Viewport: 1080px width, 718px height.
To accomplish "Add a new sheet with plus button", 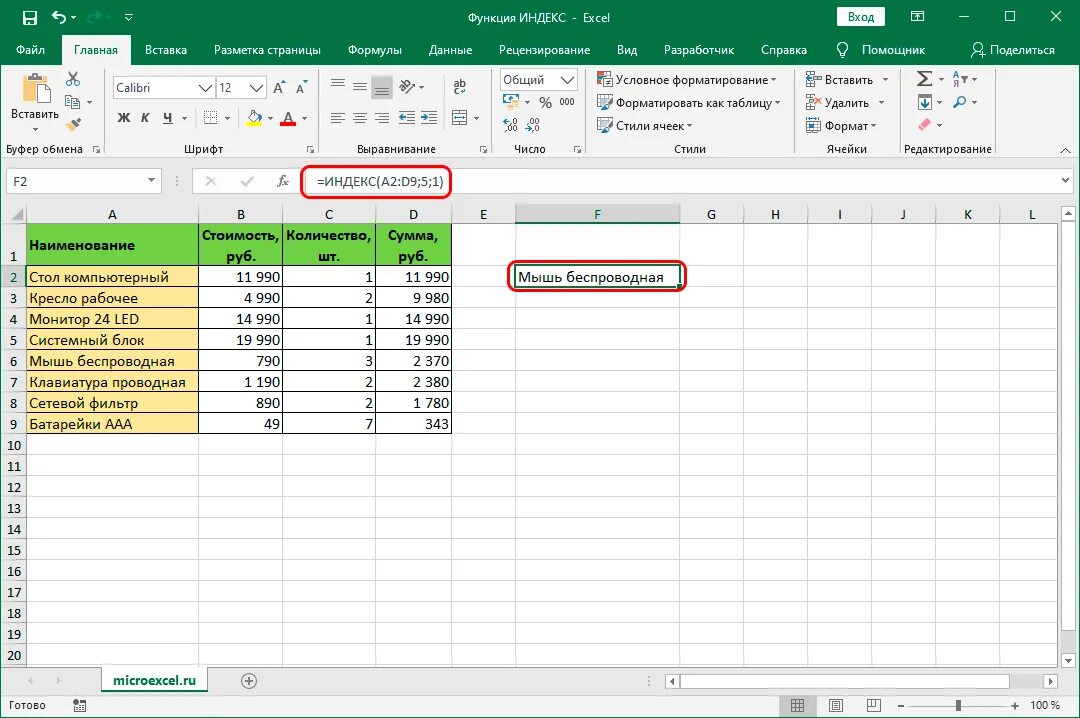I will (x=249, y=681).
